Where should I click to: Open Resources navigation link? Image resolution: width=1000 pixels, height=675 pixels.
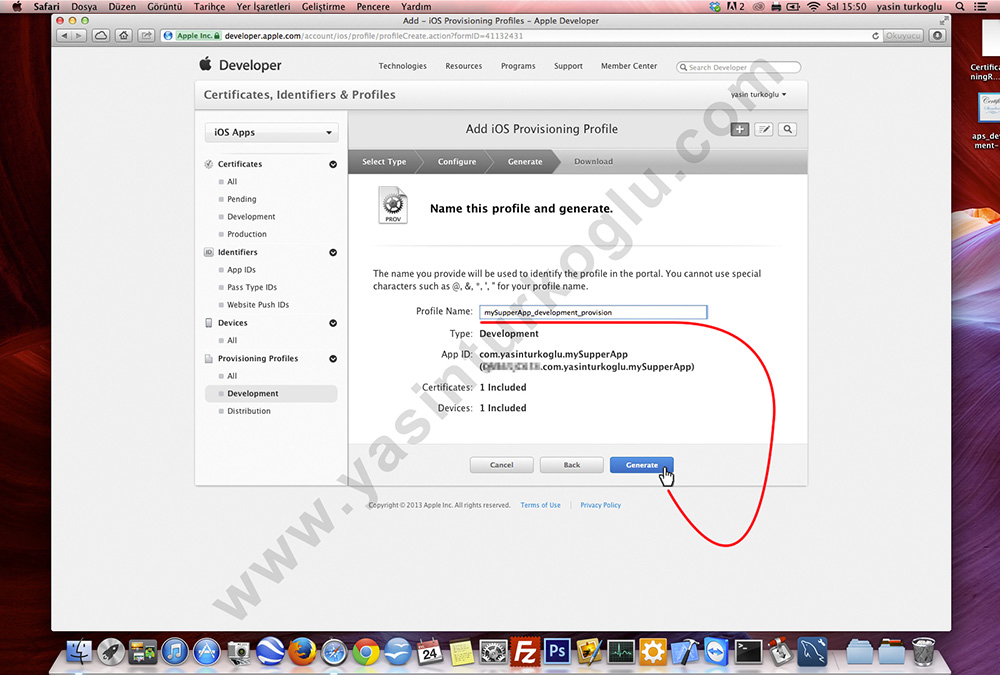464,66
